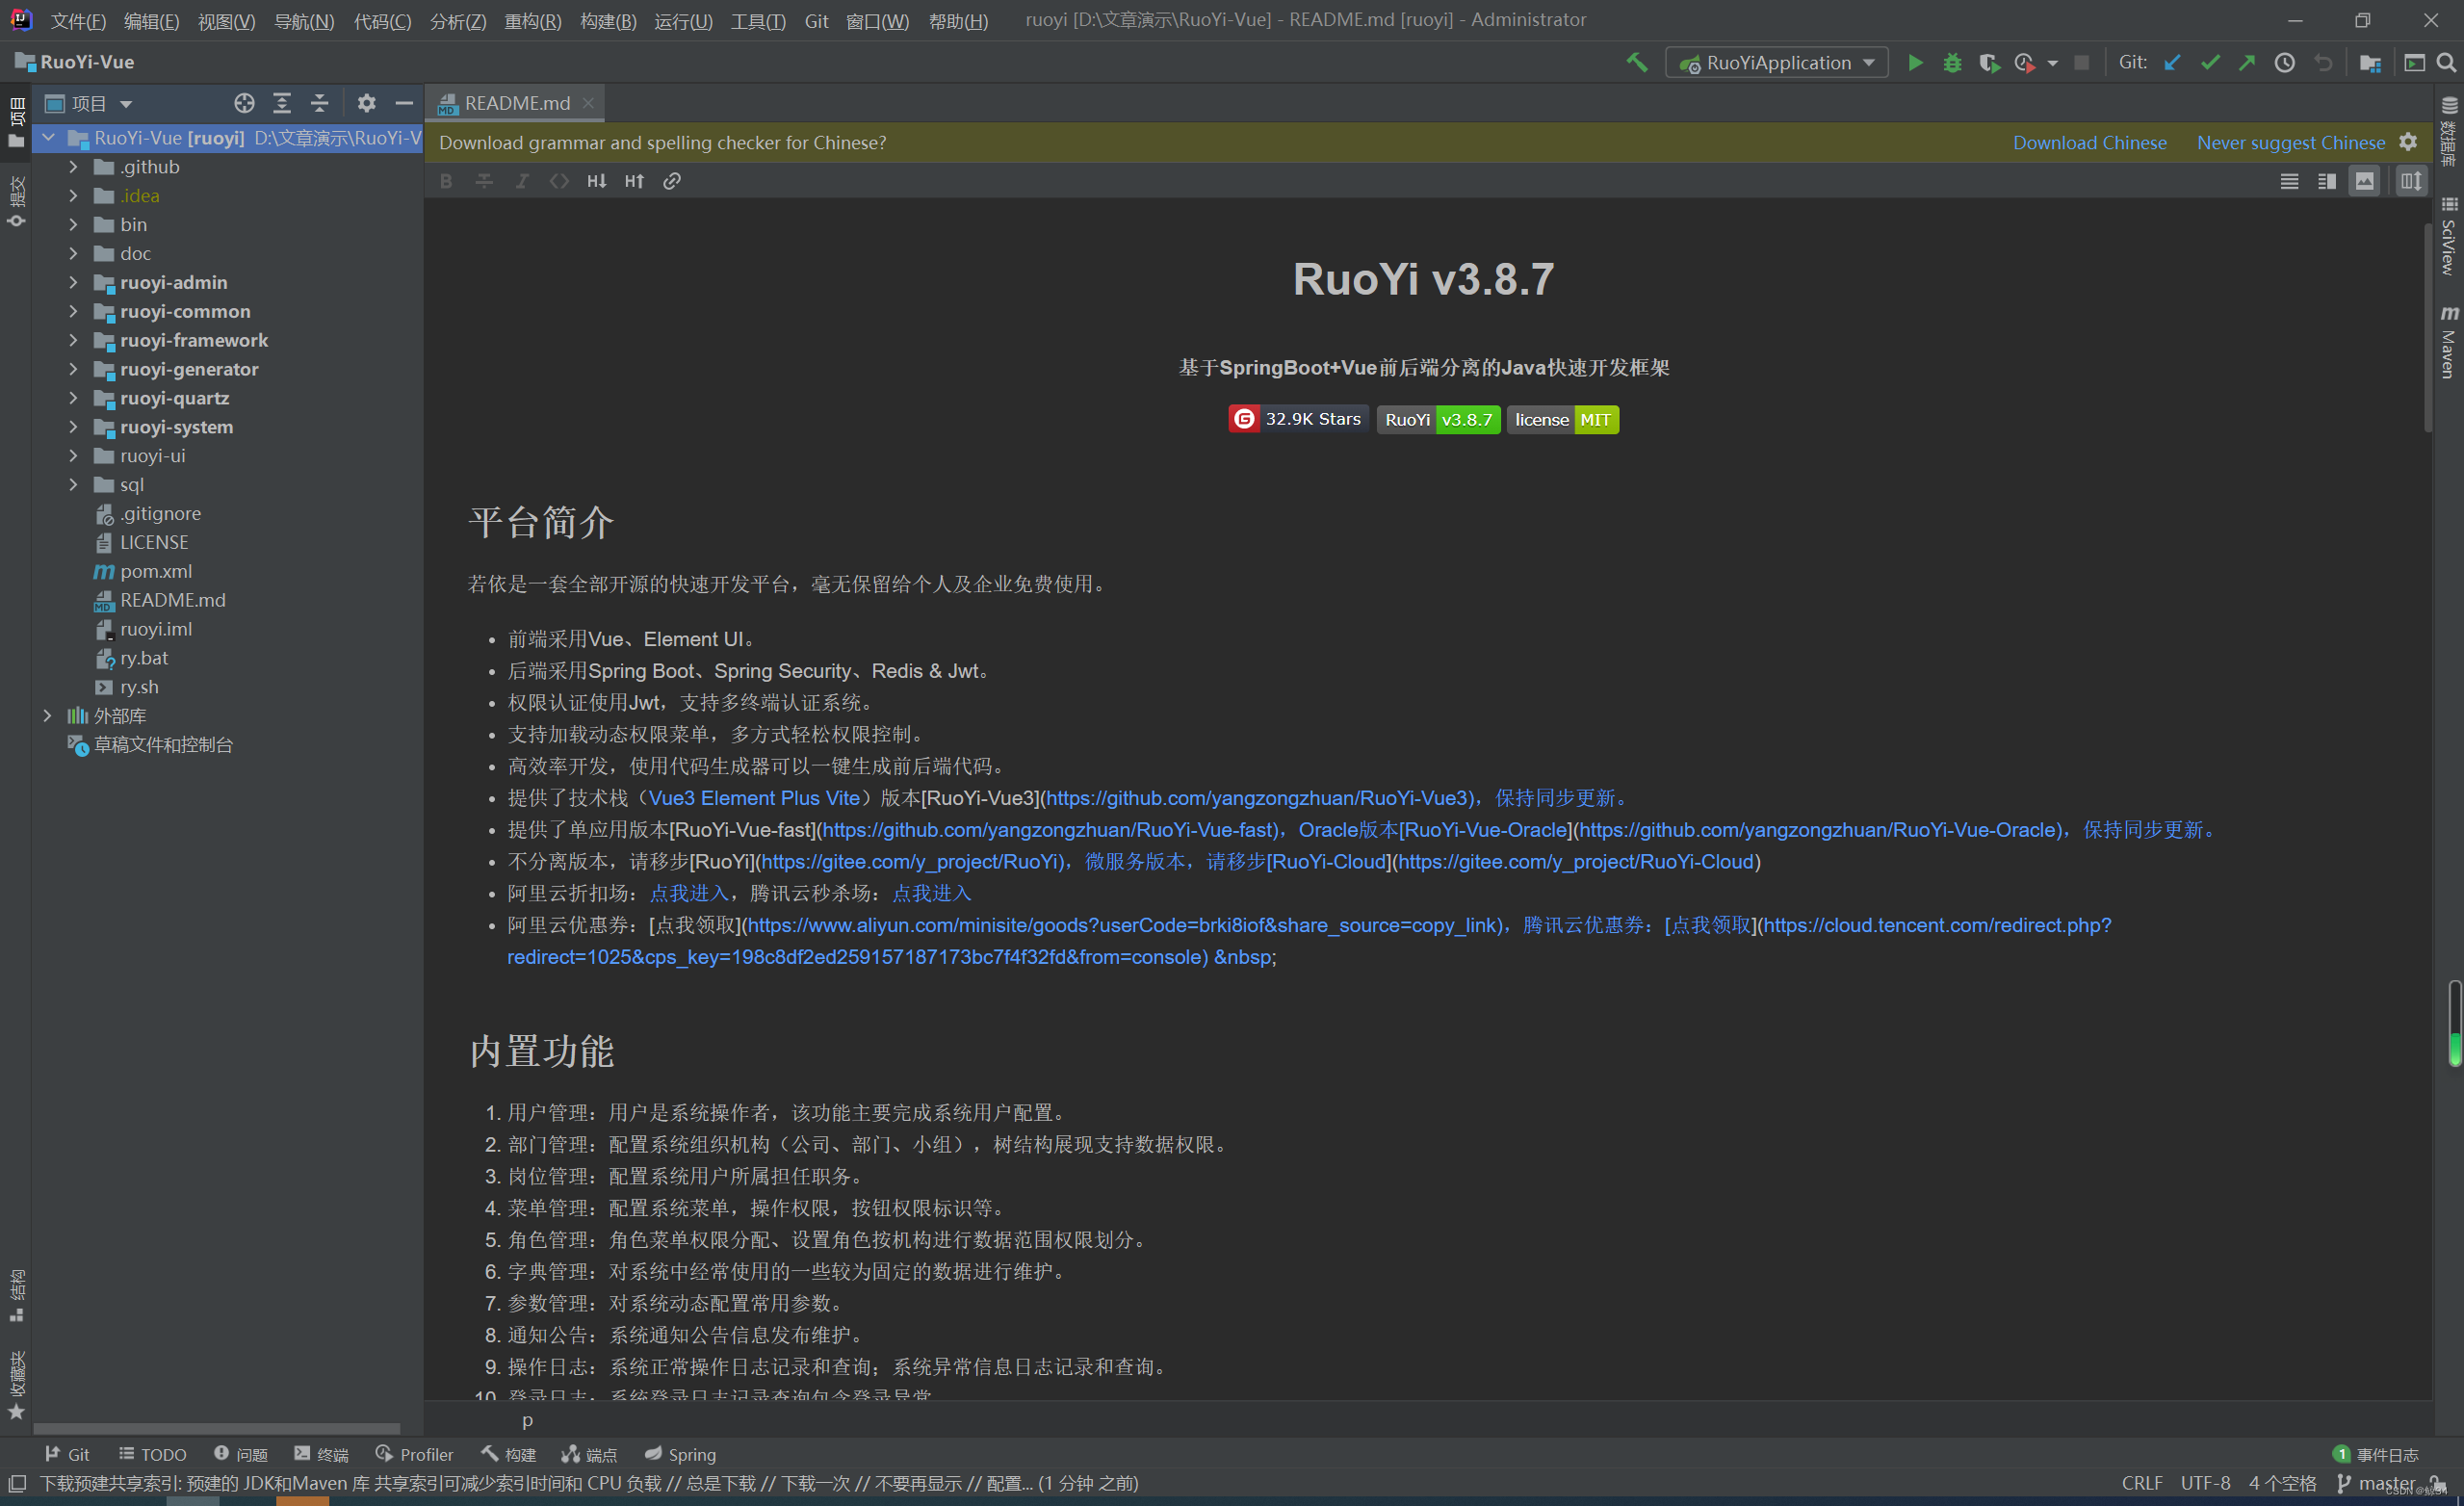Image resolution: width=2464 pixels, height=1506 pixels.
Task: Click the Search Everywhere magnifier icon
Action: coord(2445,63)
